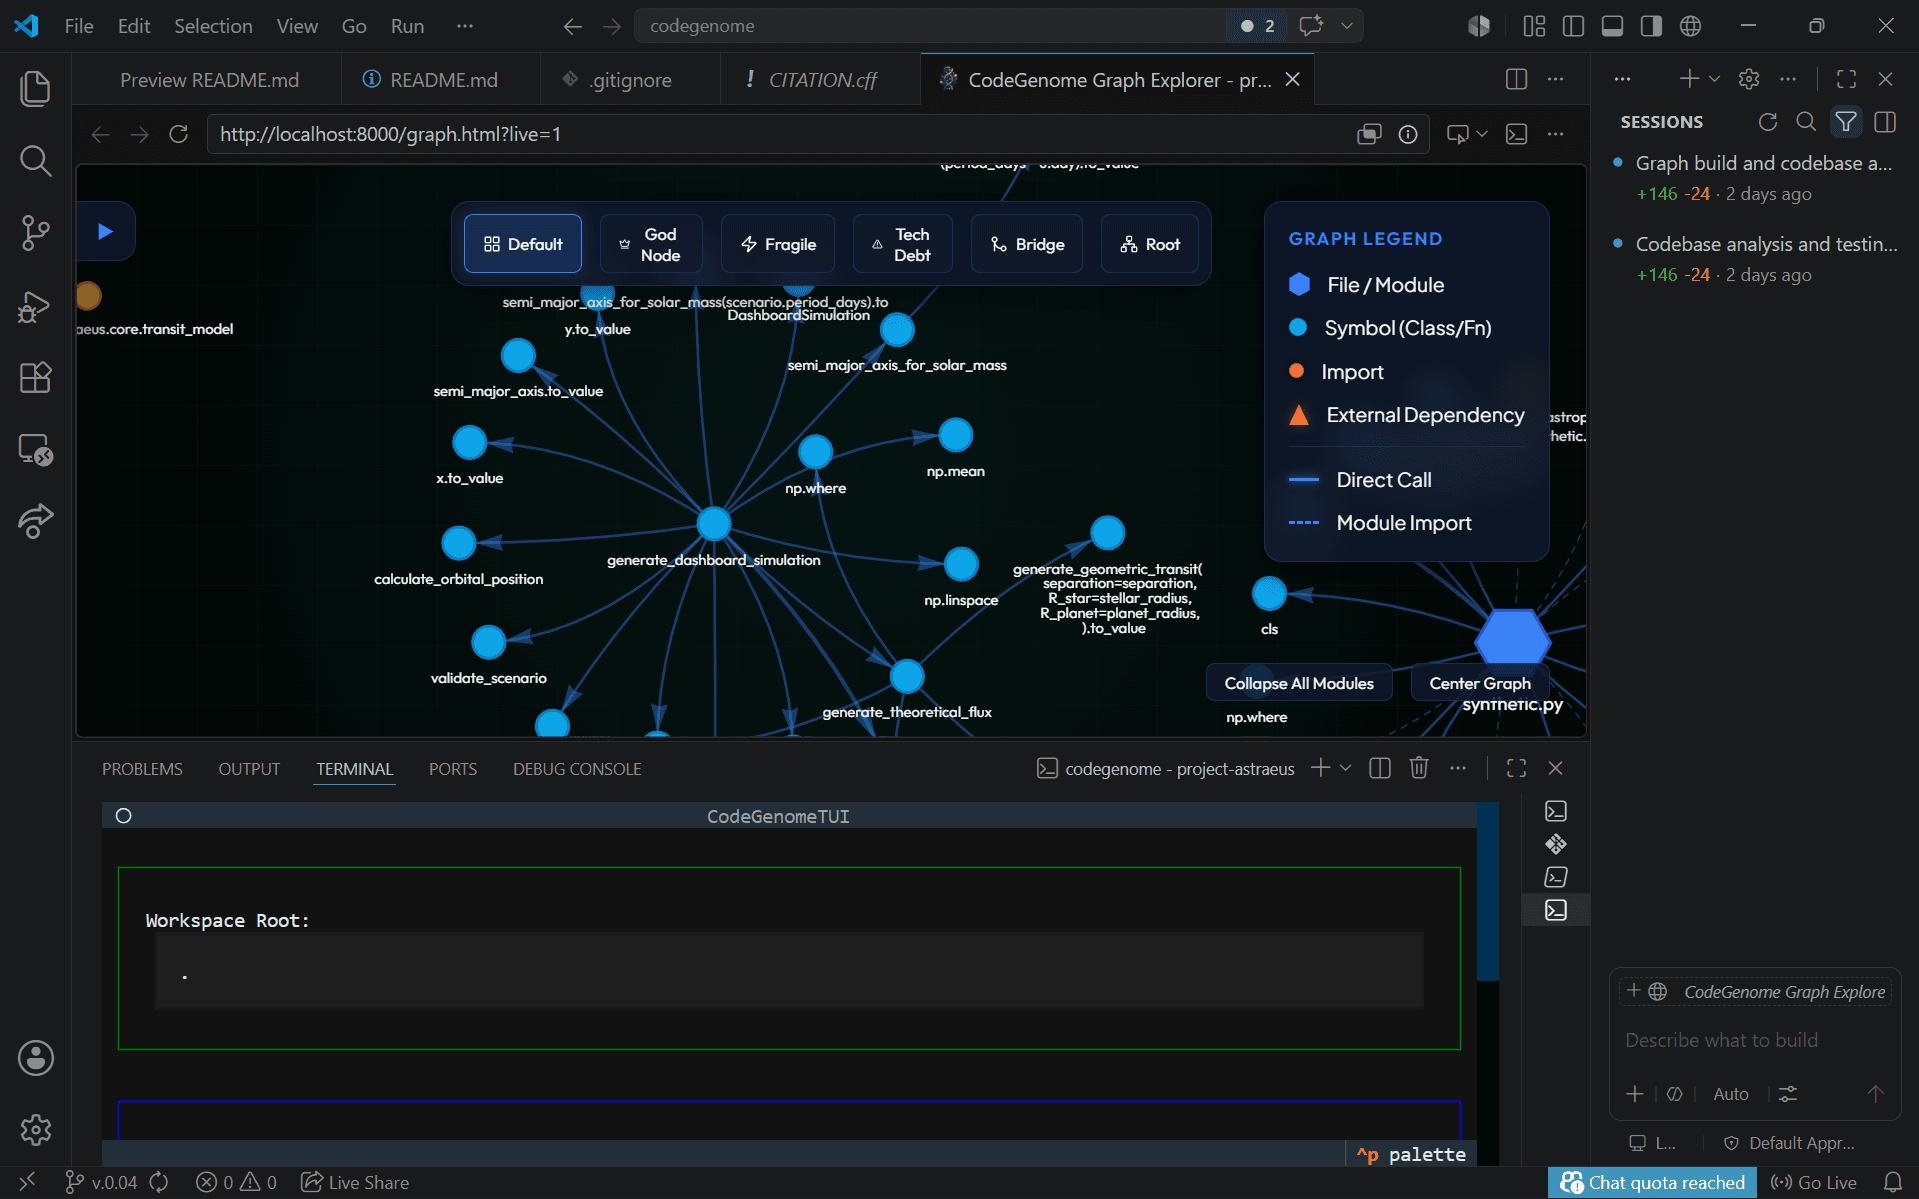Open the Live Share view in activity bar
This screenshot has width=1919, height=1199.
35,521
